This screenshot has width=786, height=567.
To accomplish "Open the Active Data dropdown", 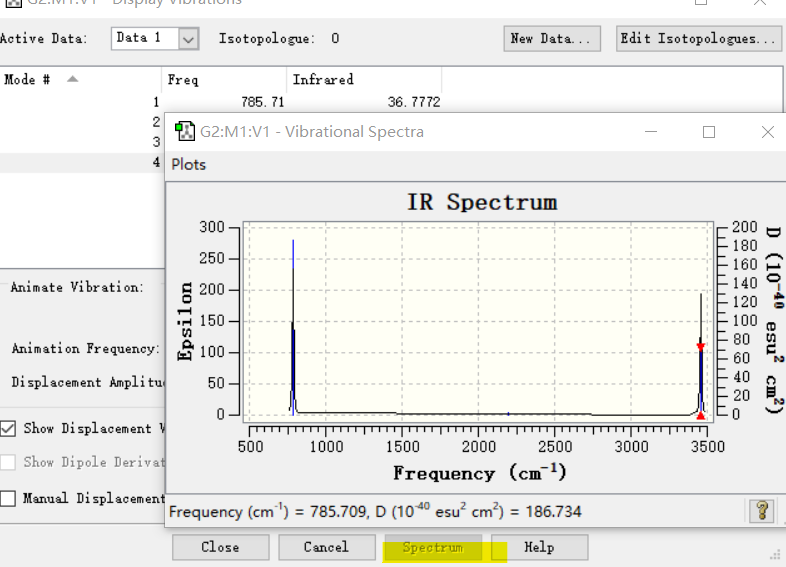I will (x=188, y=39).
